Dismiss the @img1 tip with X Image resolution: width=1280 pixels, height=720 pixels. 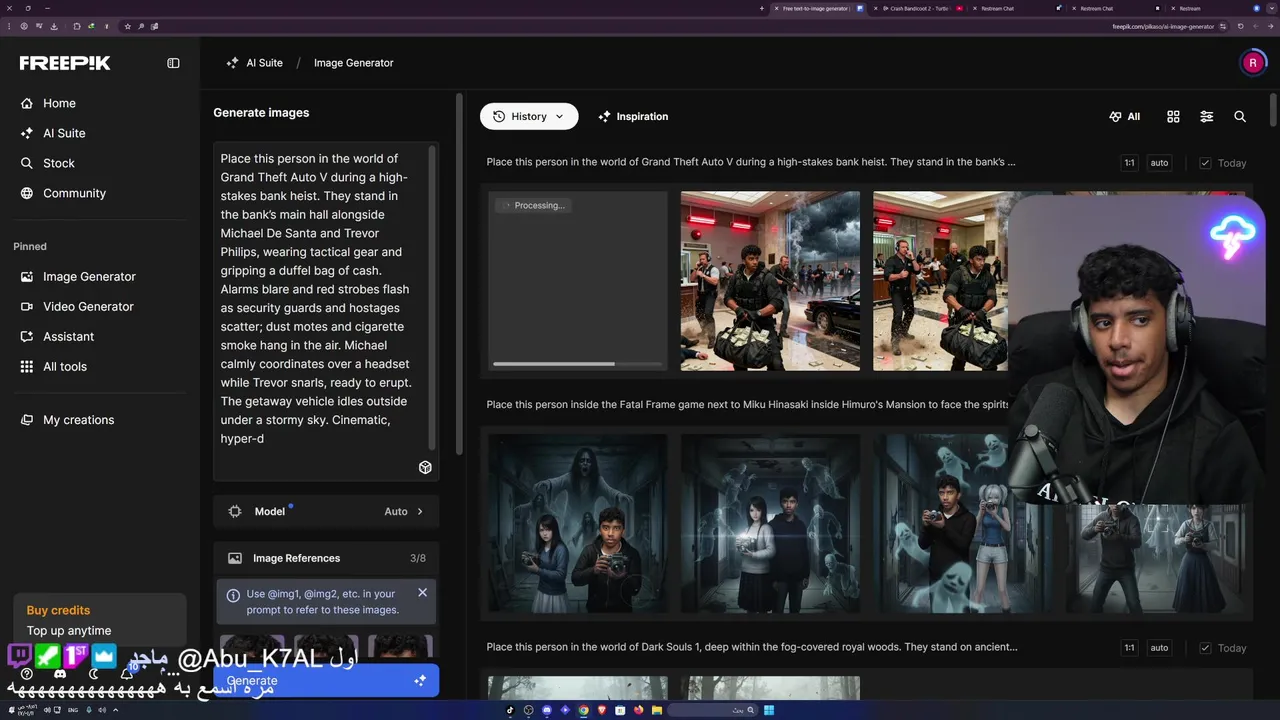coord(422,593)
